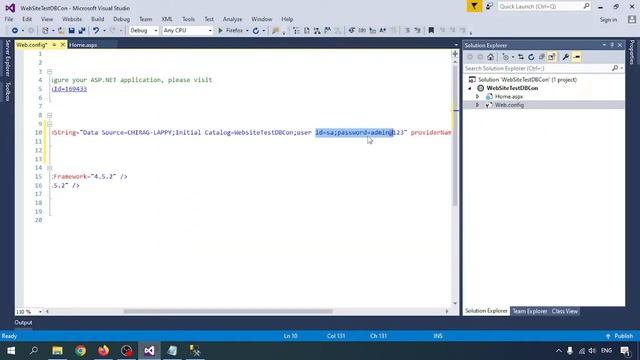Switch to the Home.aspx editor tab
Image resolution: width=640 pixels, height=360 pixels.
[83, 45]
